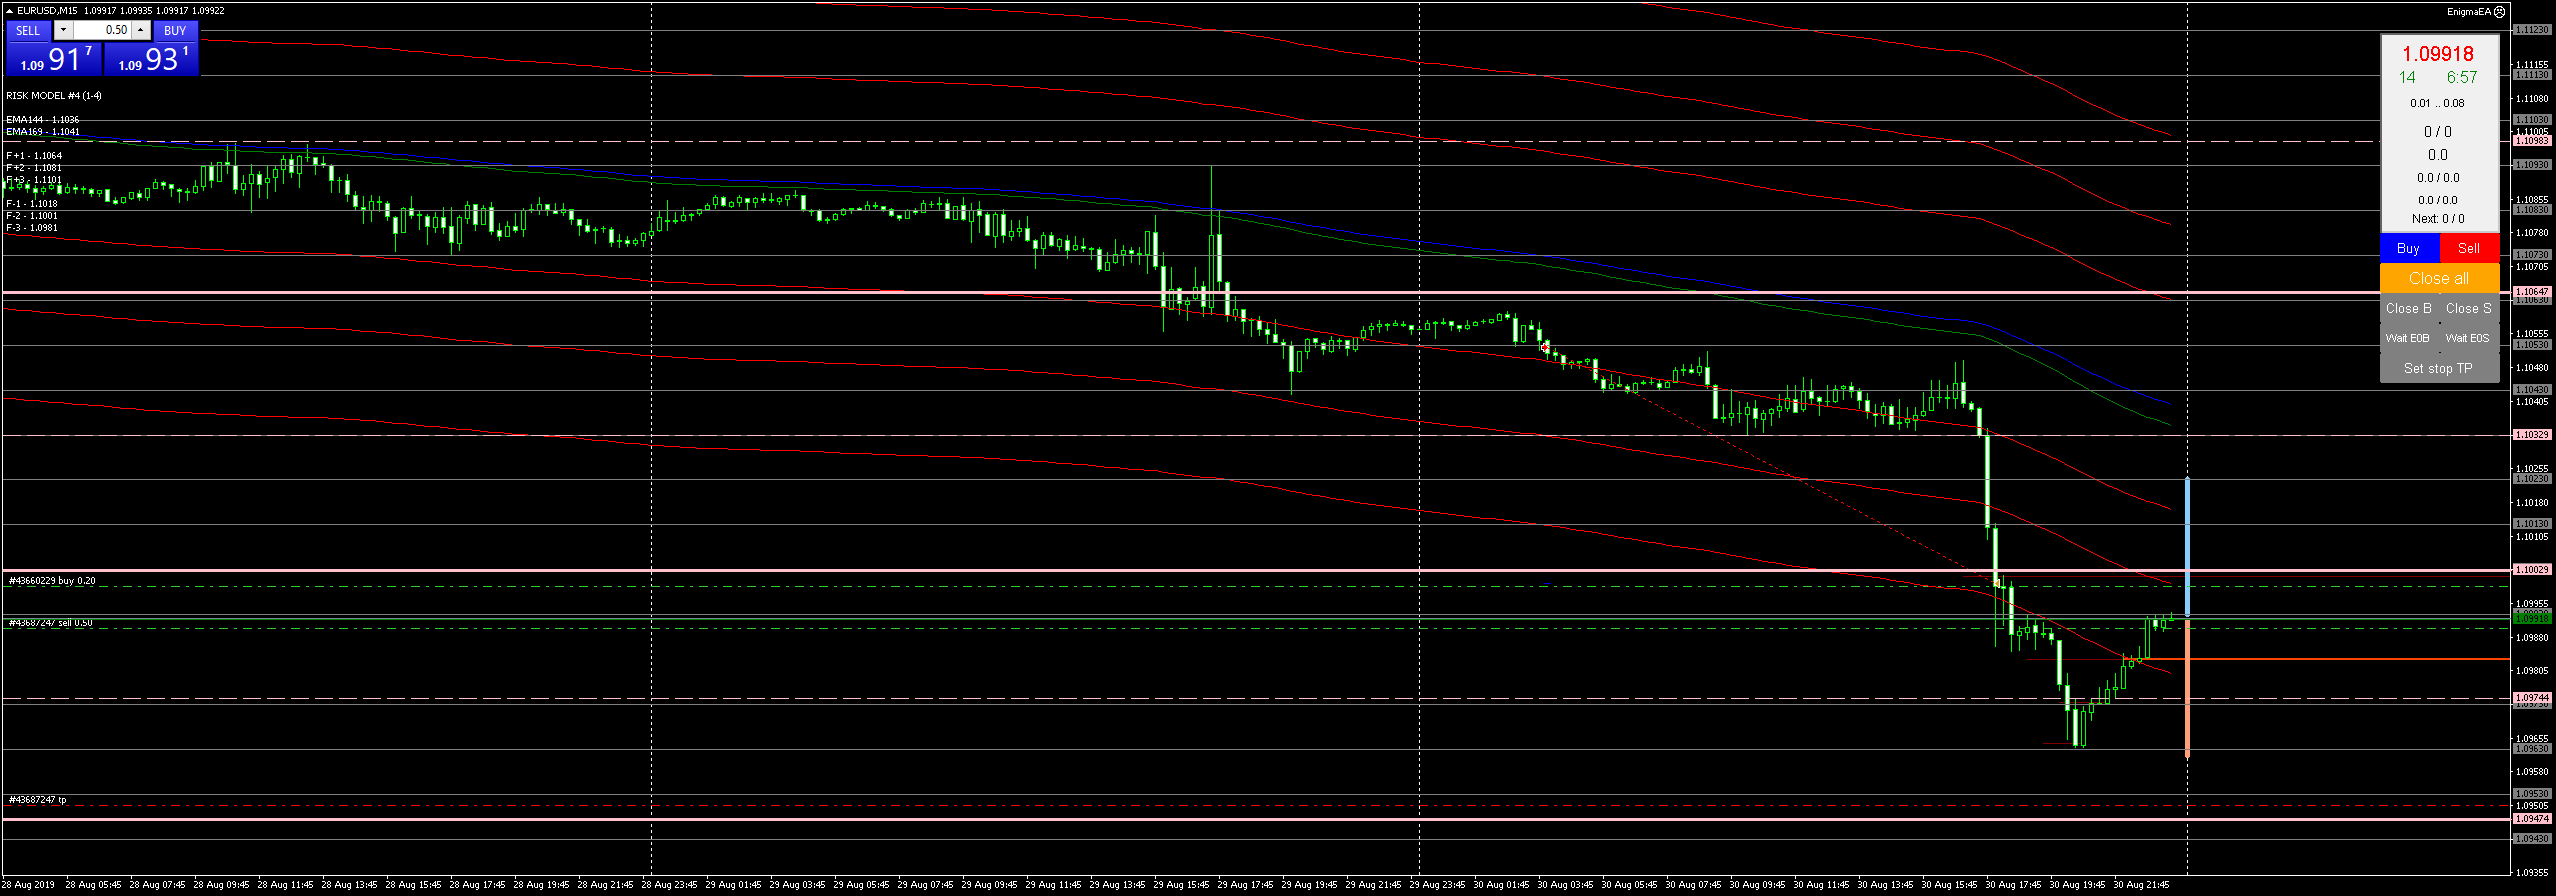Click the 1.10029 price axis label
The height and width of the screenshot is (896, 2556).
click(2532, 570)
